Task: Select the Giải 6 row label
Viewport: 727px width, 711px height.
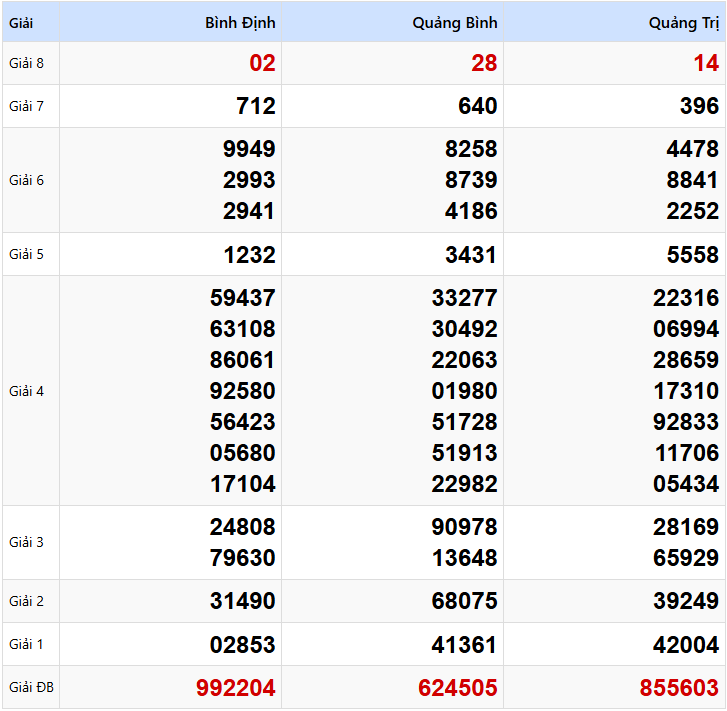Action: (26, 180)
